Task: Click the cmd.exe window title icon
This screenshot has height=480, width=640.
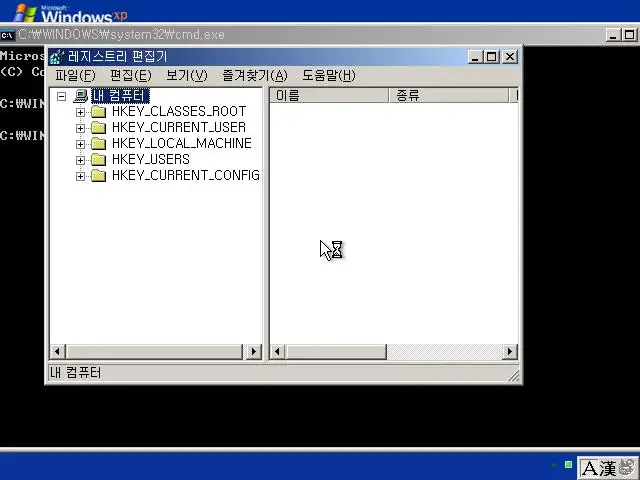Action: 7,35
